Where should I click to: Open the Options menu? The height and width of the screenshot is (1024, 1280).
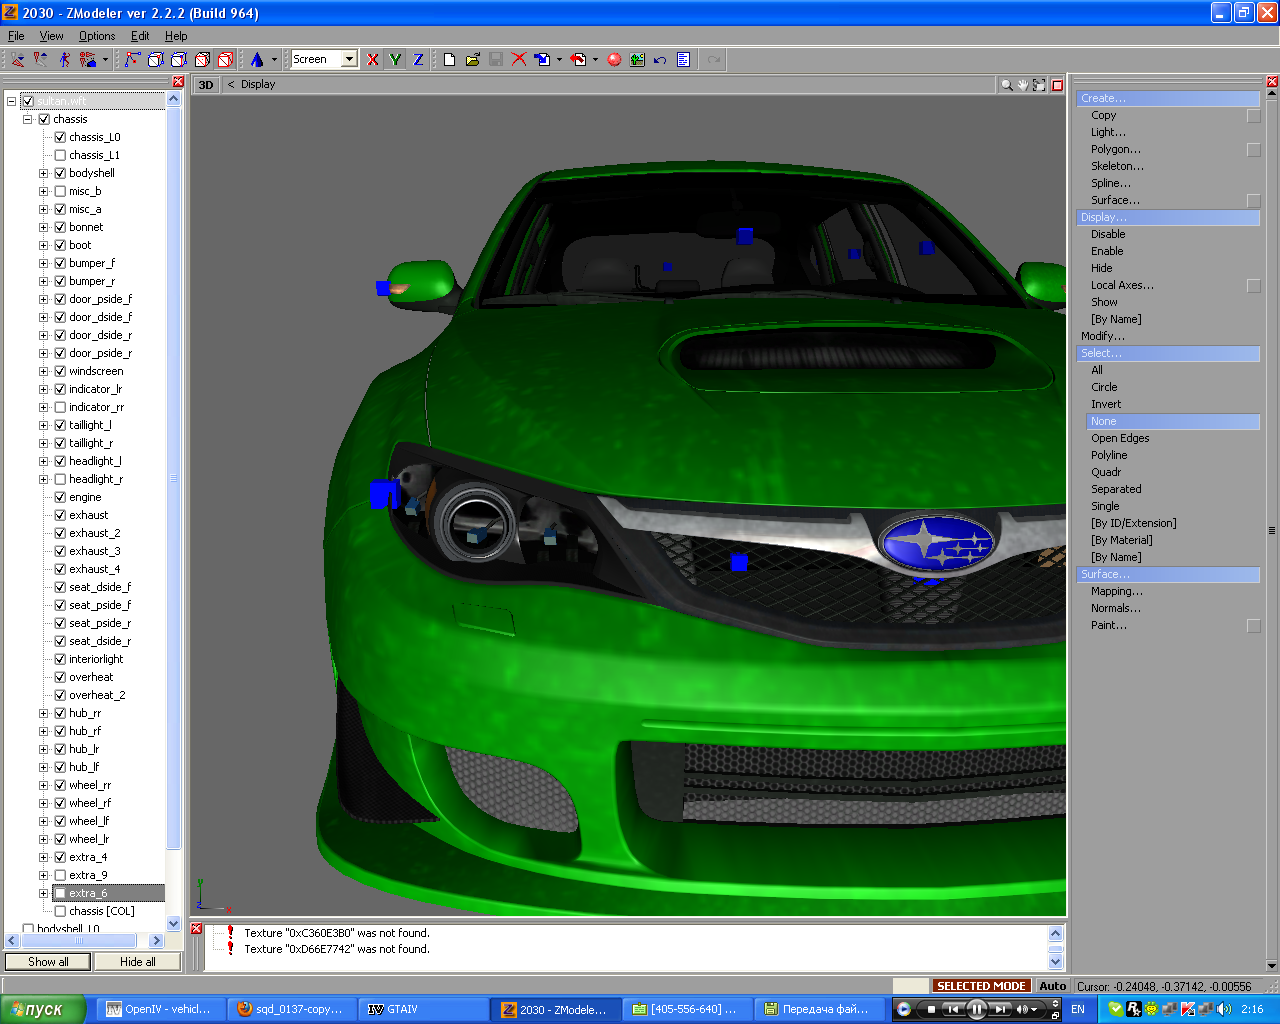coord(97,36)
